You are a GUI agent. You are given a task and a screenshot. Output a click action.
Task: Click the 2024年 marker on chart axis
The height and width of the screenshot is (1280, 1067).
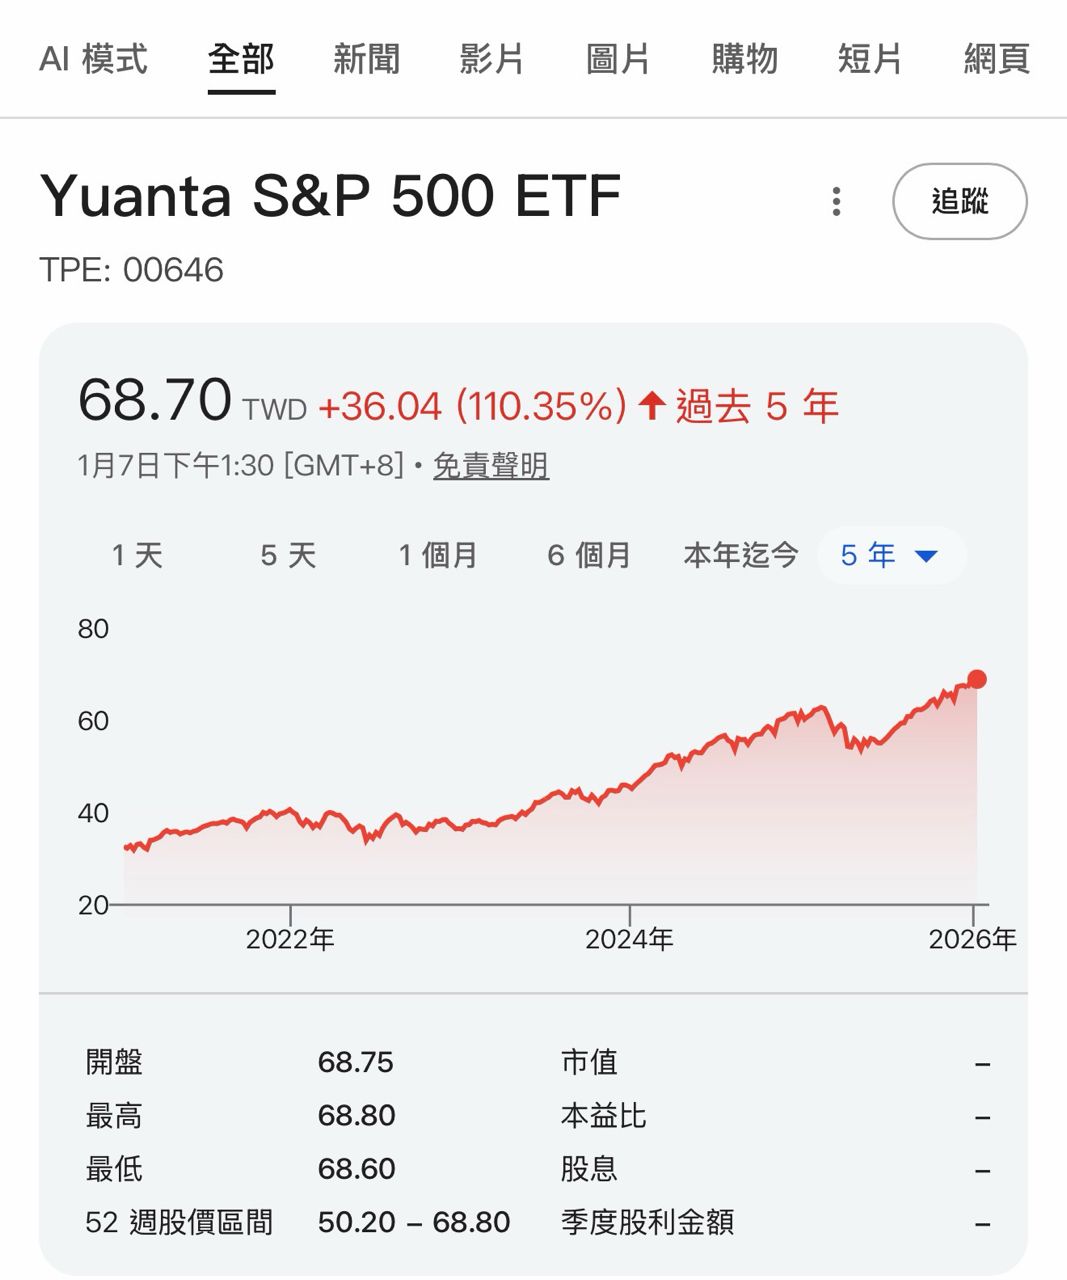pyautogui.click(x=629, y=939)
